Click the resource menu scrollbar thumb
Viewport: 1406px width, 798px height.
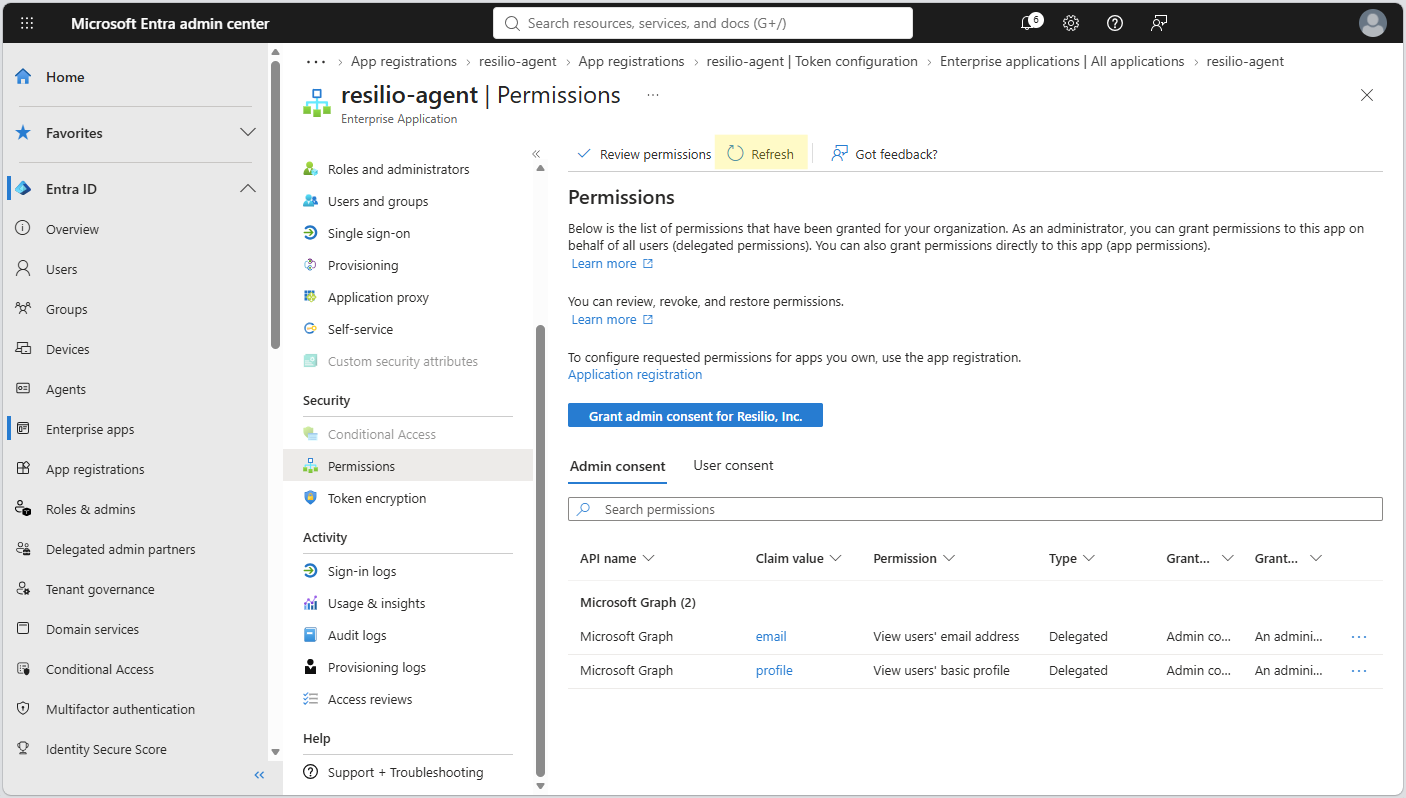(541, 550)
